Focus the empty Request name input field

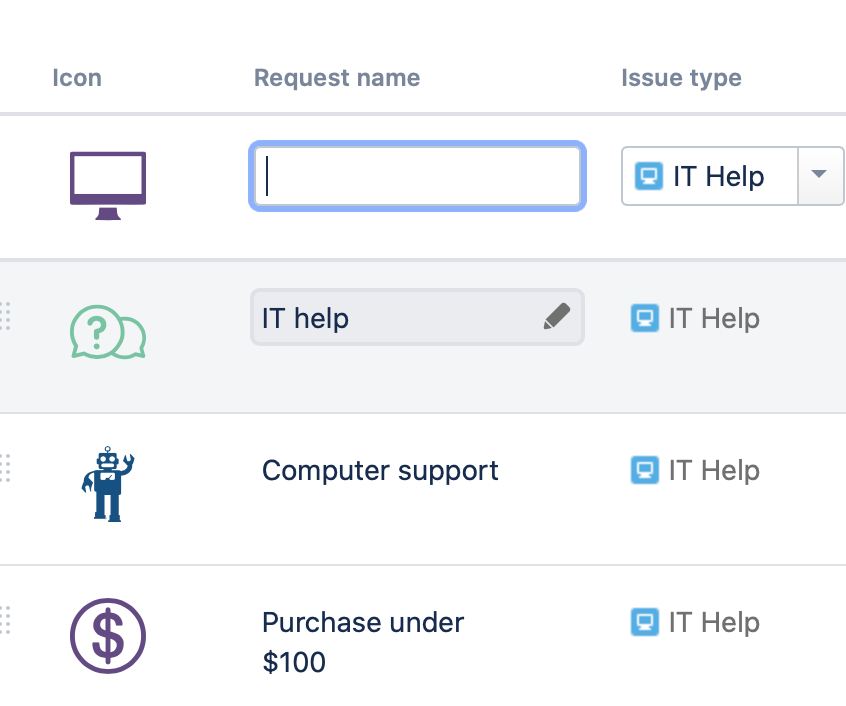(417, 177)
